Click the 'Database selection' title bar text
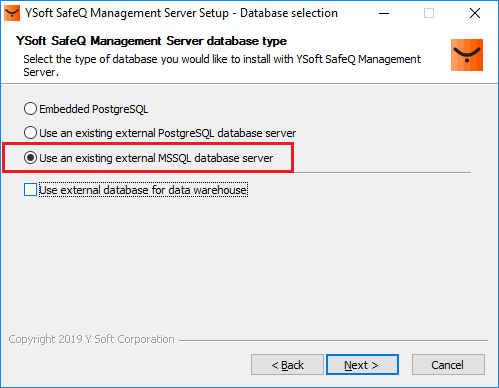The height and width of the screenshot is (388, 499). (x=289, y=13)
